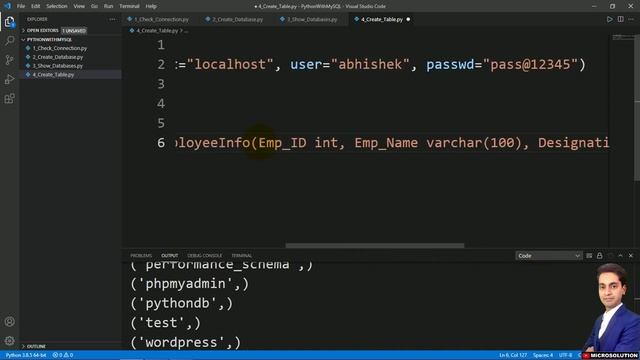This screenshot has height=360, width=640.
Task: Click UTF-8 encoding status
Action: point(565,355)
